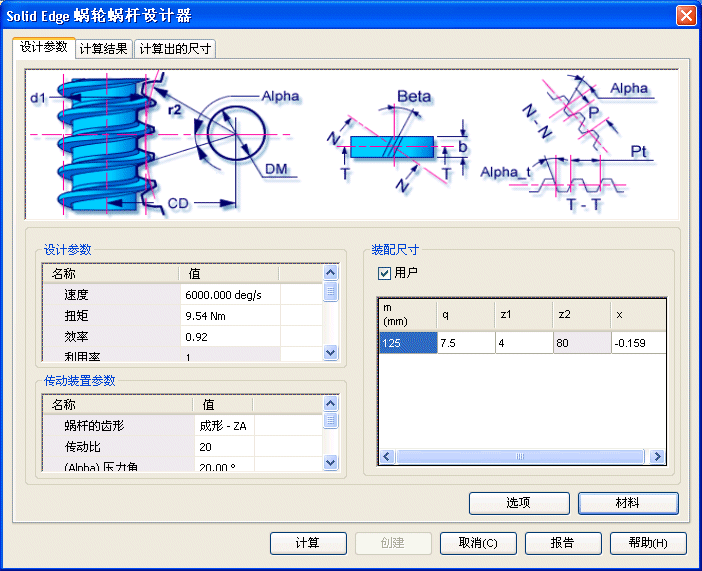The height and width of the screenshot is (571, 702).
Task: Switch to the 计算结果 tab
Action: pos(103,48)
